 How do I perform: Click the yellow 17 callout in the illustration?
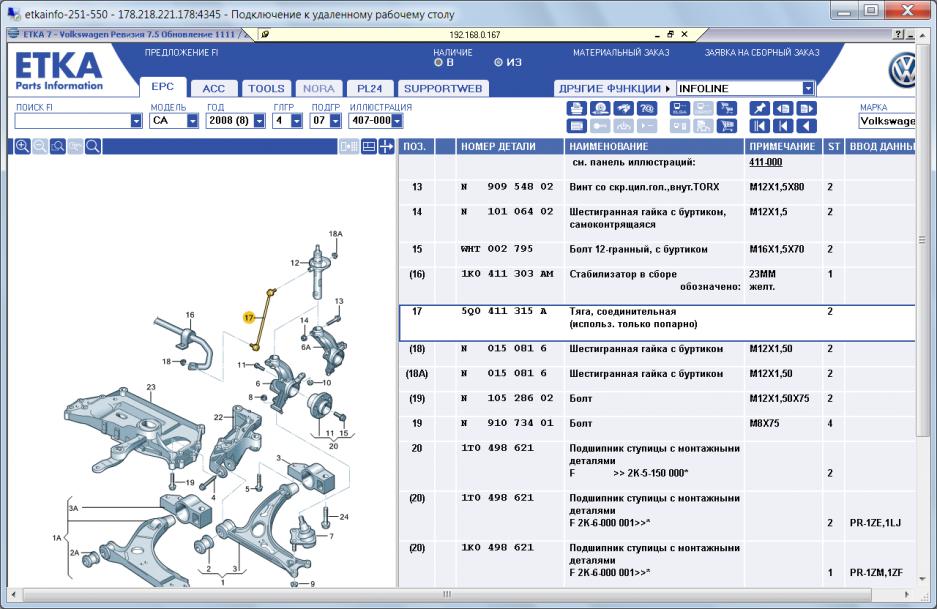pos(249,317)
